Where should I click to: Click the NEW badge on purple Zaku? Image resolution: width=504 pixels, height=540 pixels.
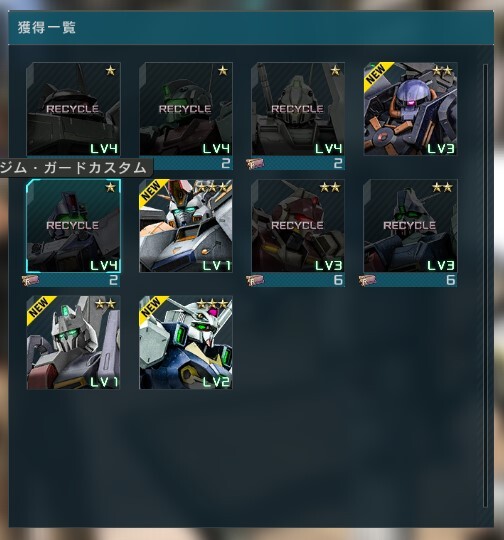pos(376,74)
